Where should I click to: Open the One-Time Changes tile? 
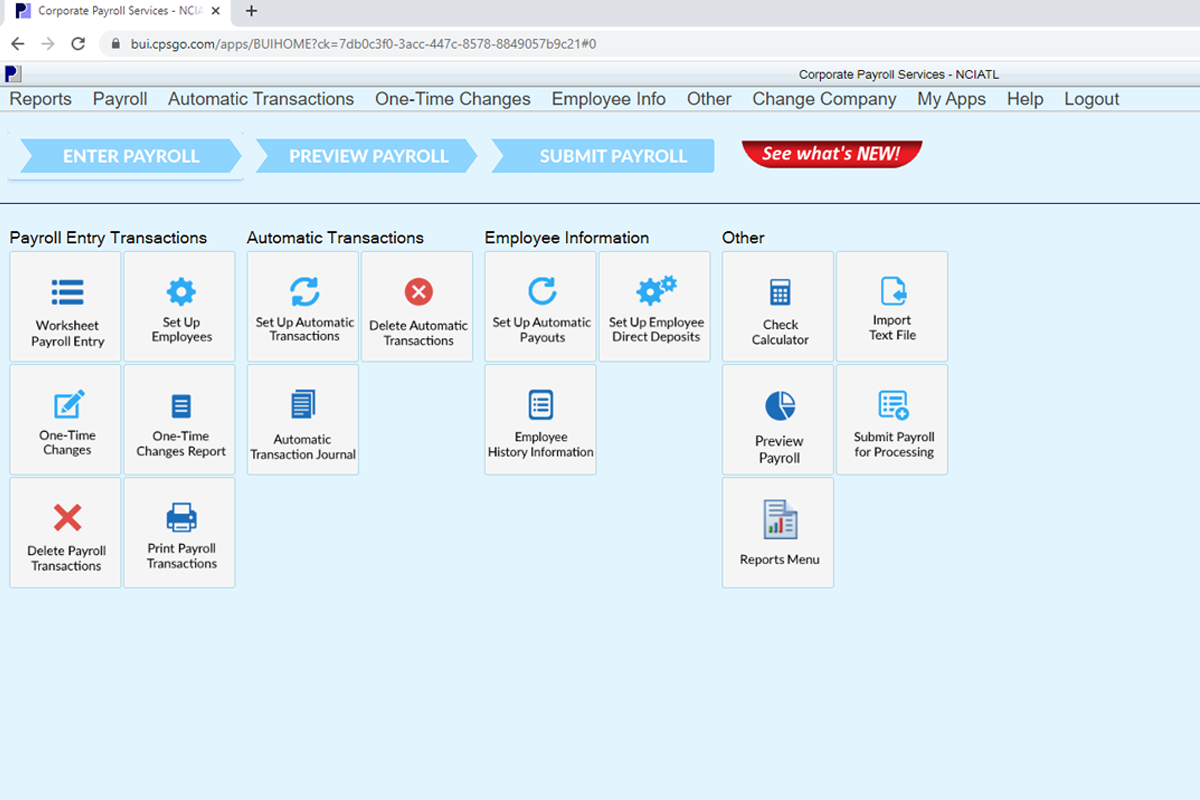[x=65, y=419]
